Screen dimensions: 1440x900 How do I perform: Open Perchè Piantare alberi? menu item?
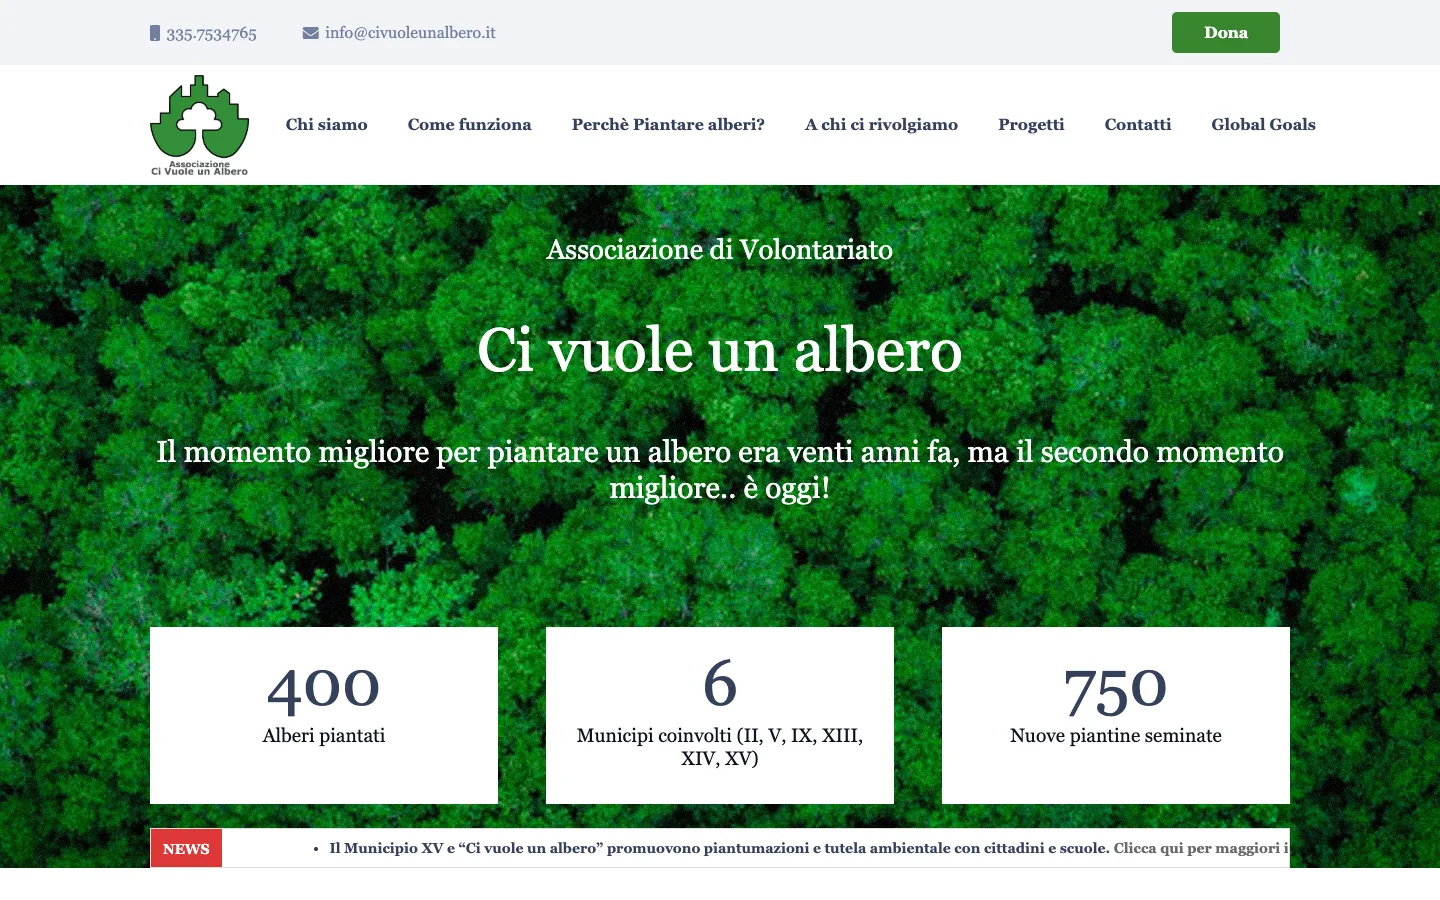coord(668,124)
